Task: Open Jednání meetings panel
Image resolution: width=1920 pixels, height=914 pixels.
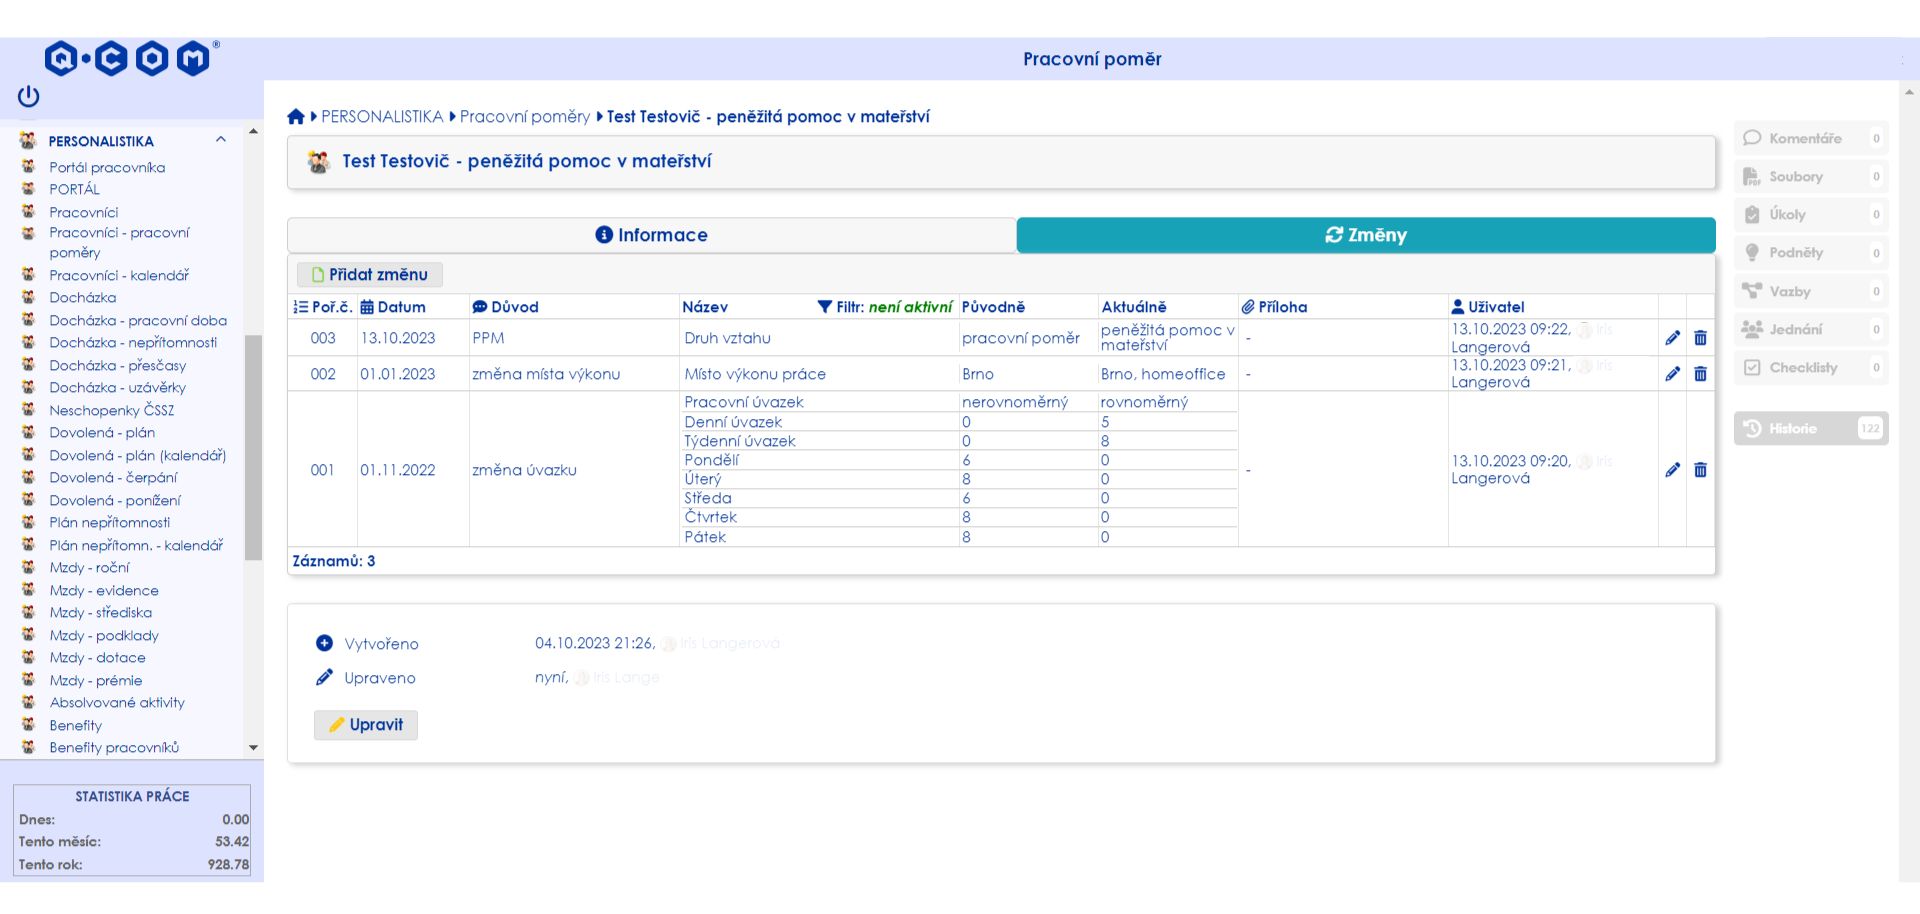Action: click(x=1811, y=329)
